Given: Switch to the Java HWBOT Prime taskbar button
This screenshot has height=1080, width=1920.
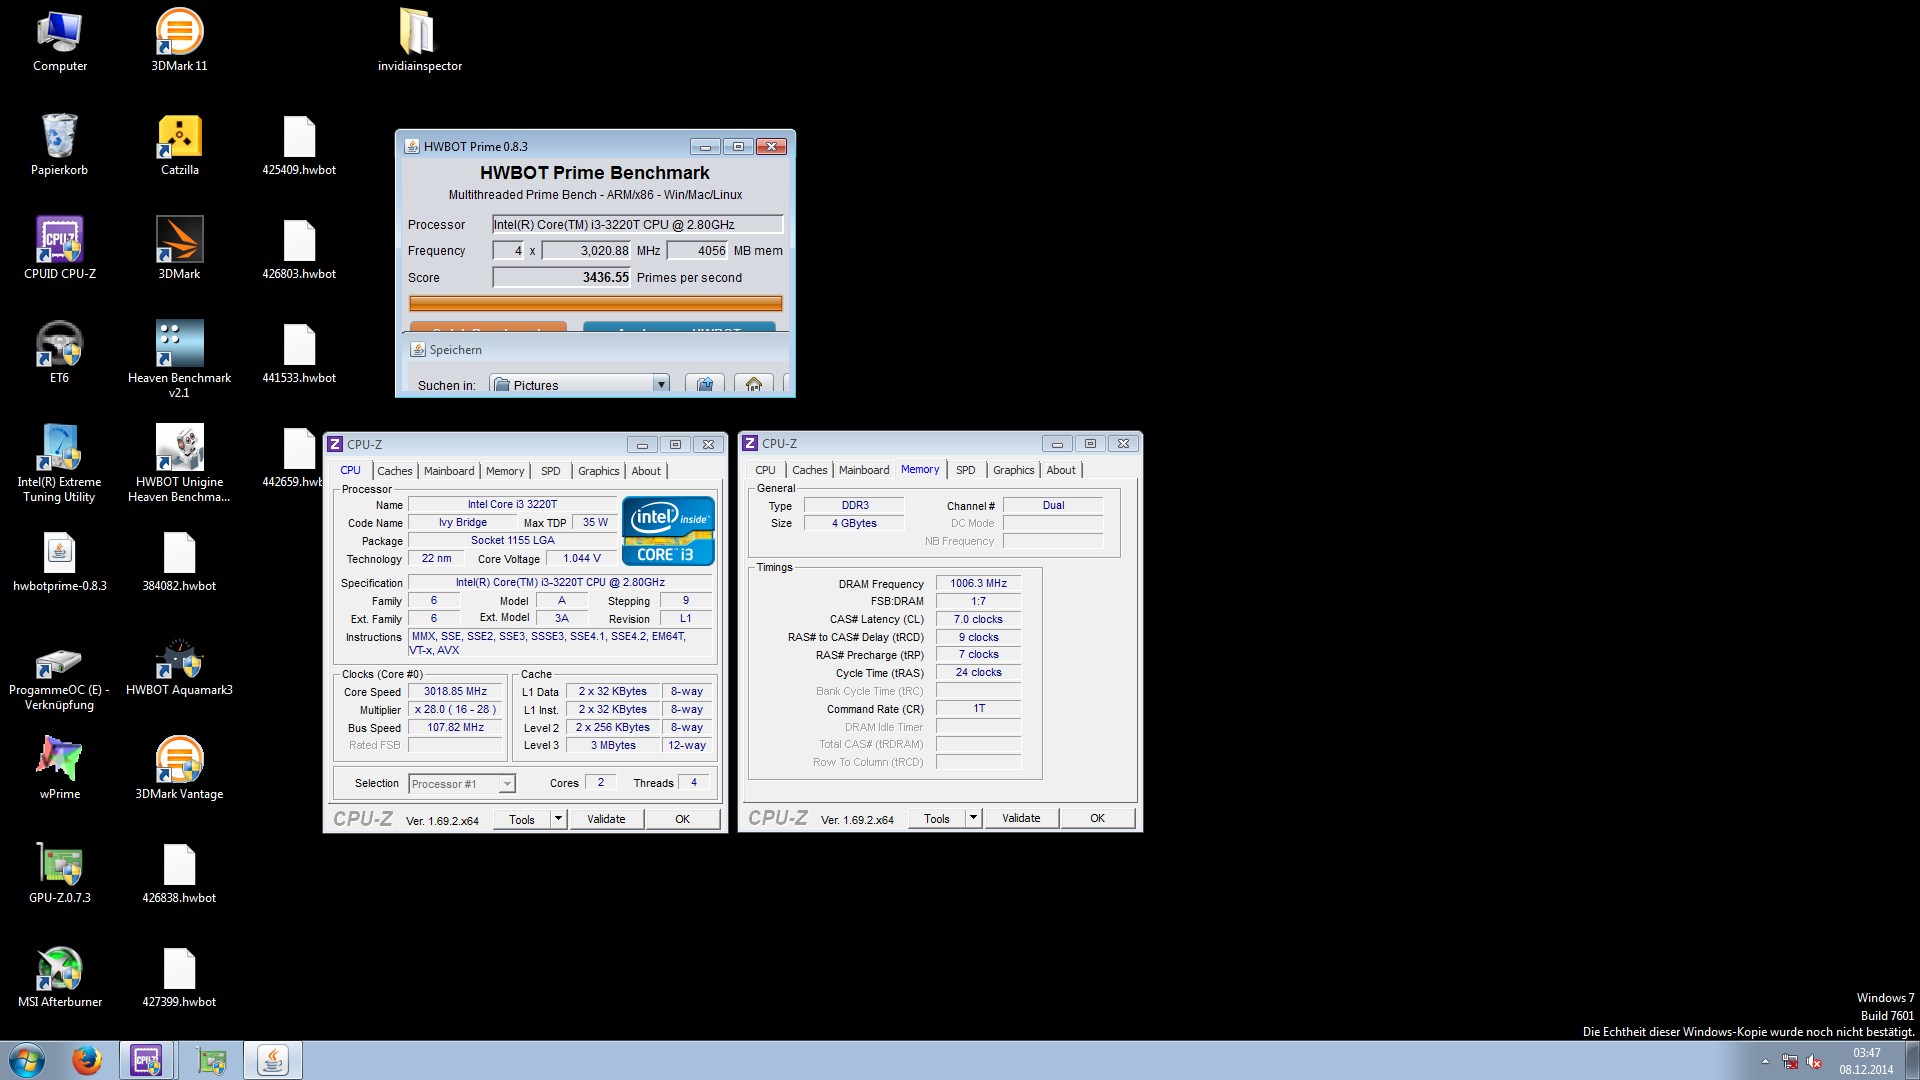Looking at the screenshot, I should pyautogui.click(x=272, y=1060).
